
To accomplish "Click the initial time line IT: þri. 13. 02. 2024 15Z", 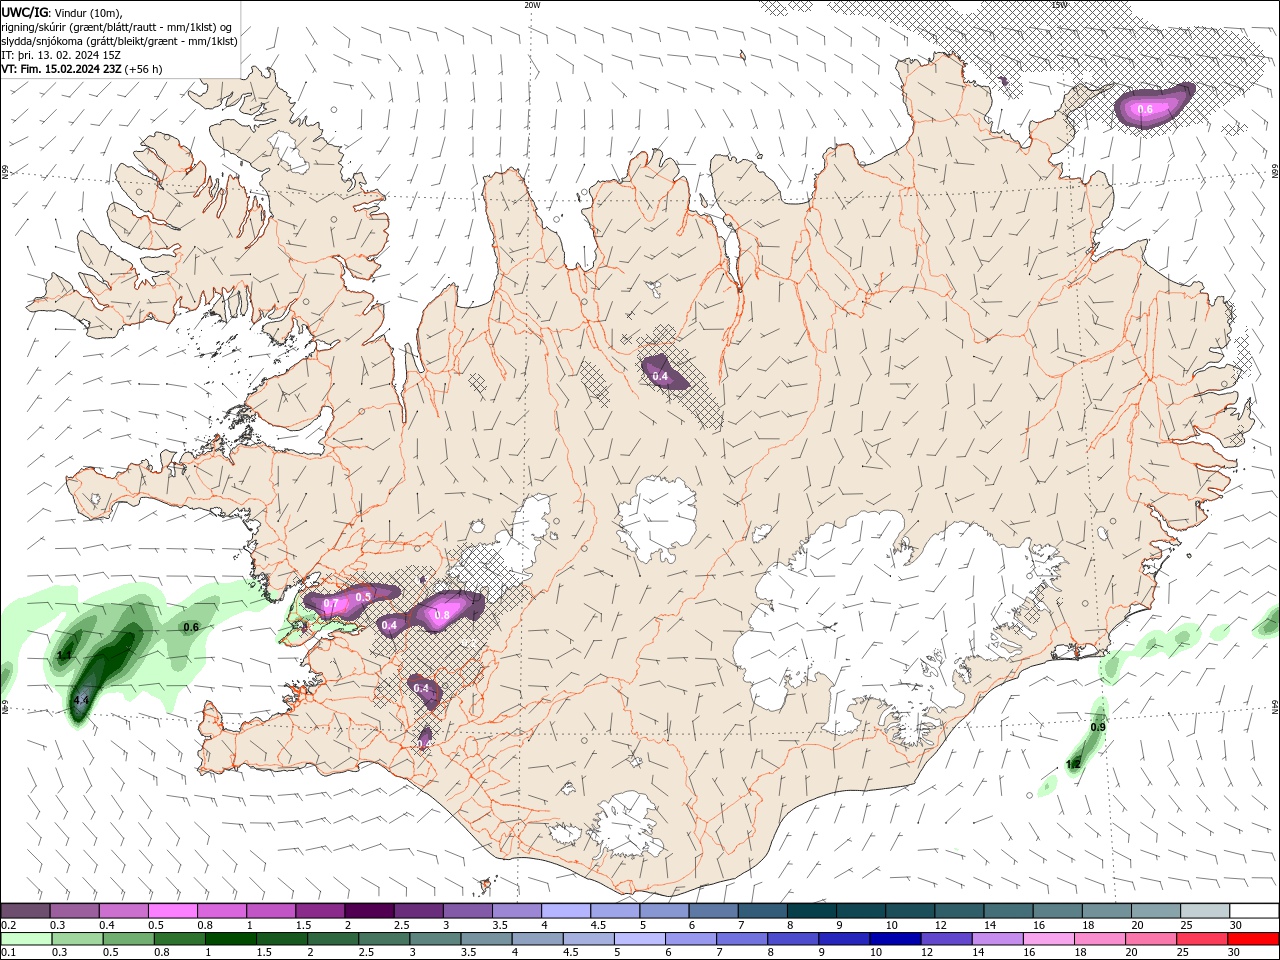I will (62, 55).
